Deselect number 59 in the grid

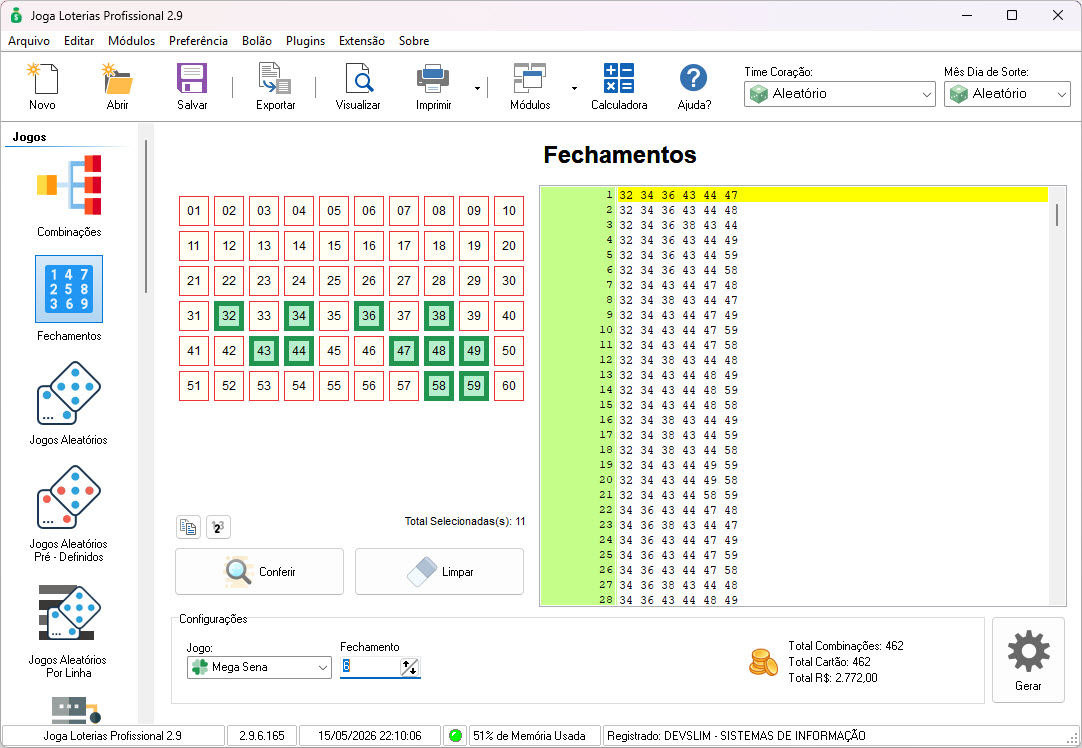point(473,386)
